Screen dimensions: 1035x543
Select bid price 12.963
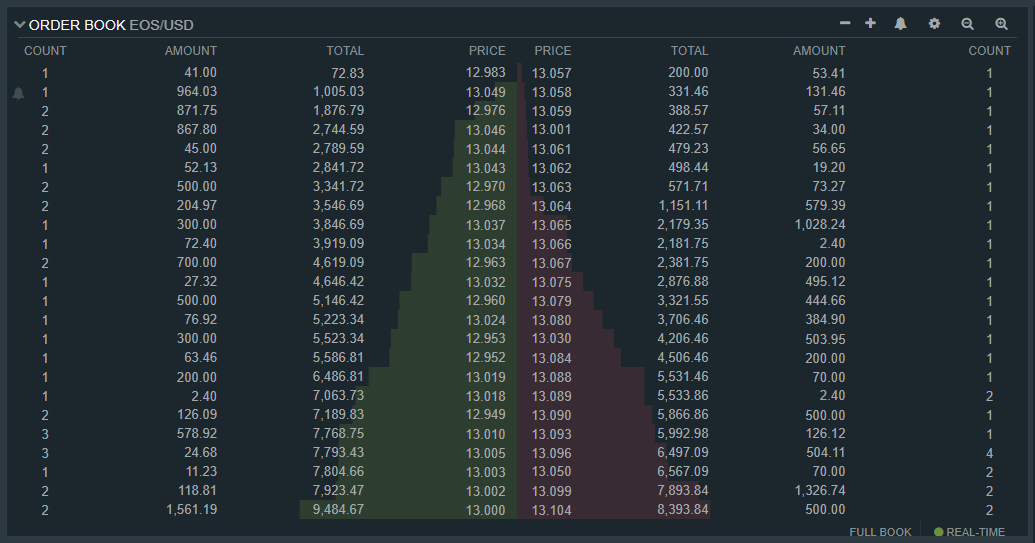486,263
